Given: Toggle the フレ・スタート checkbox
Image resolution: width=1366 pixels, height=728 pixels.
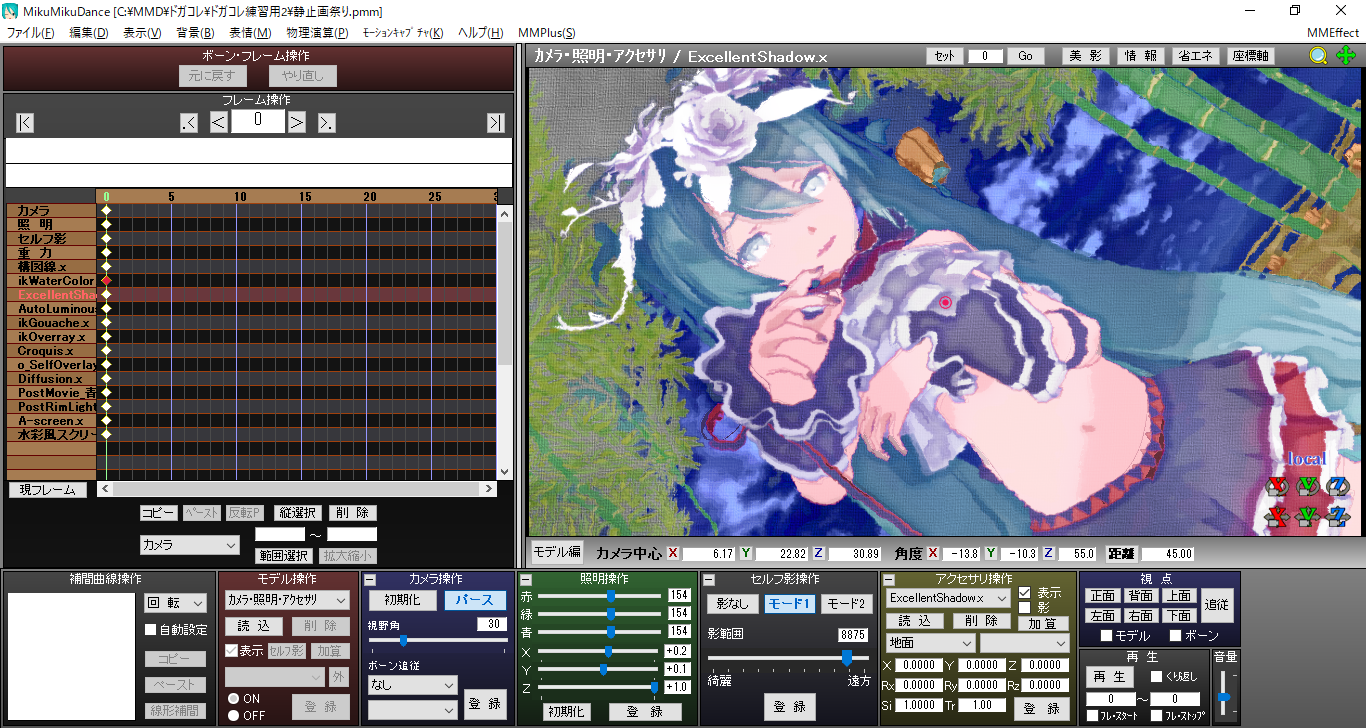Looking at the screenshot, I should 1092,715.
